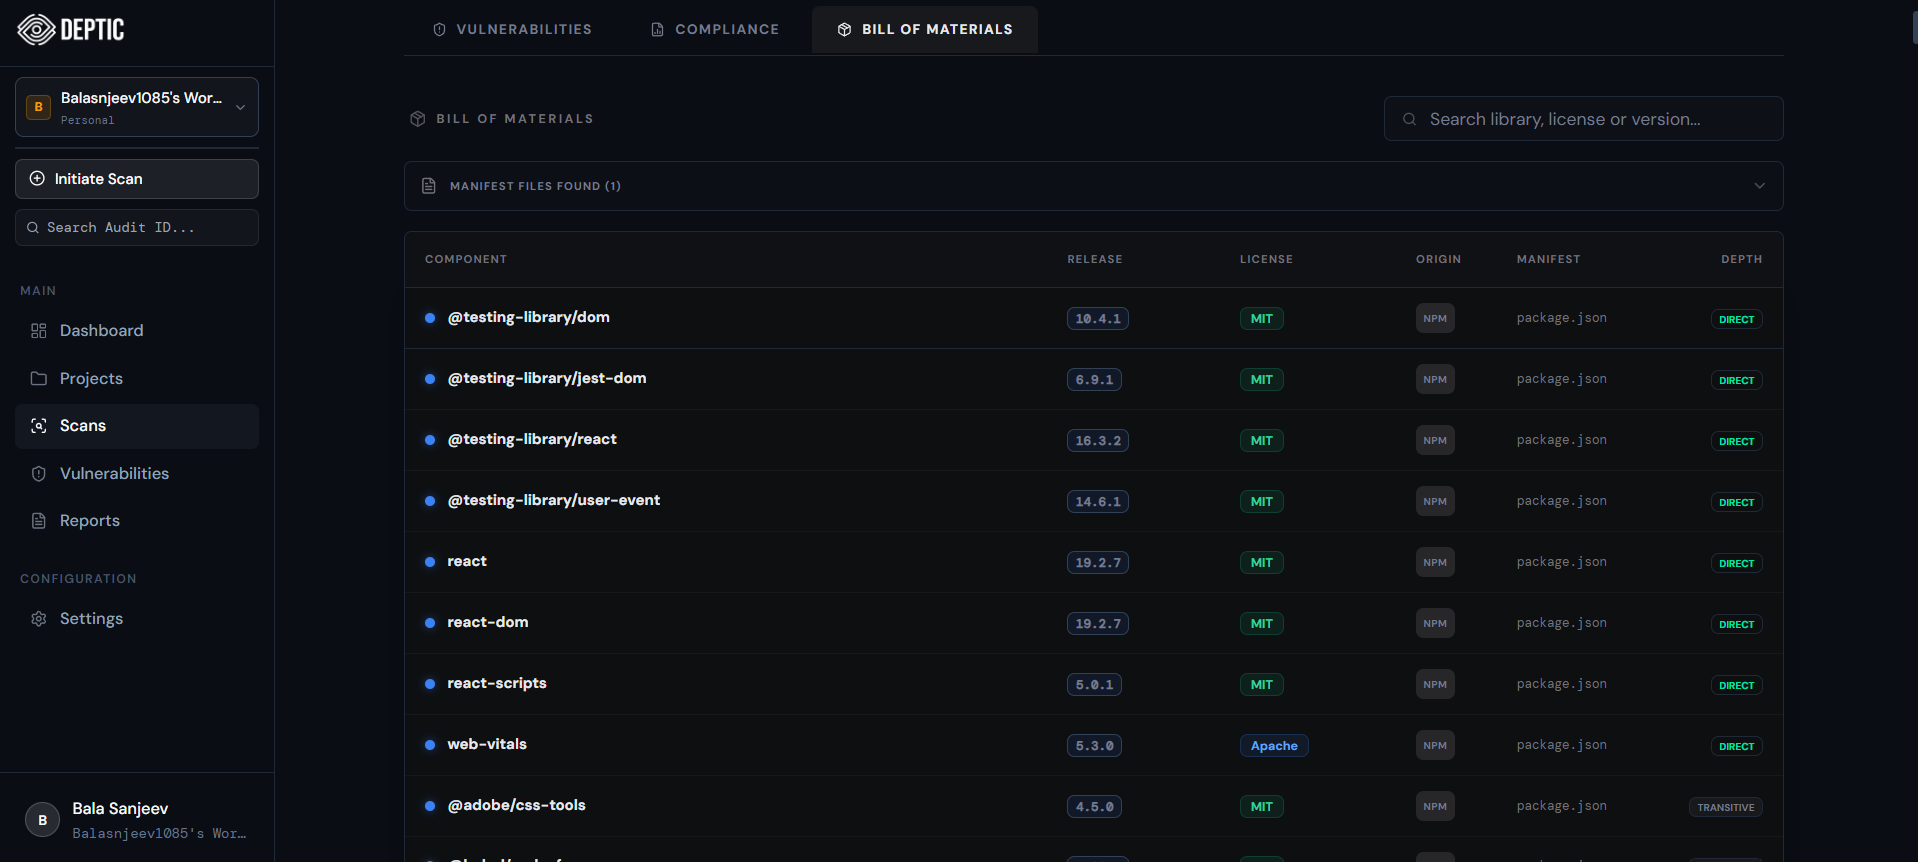The height and width of the screenshot is (862, 1918).
Task: Click NPM badge for @testing-library/dom
Action: [1435, 319]
